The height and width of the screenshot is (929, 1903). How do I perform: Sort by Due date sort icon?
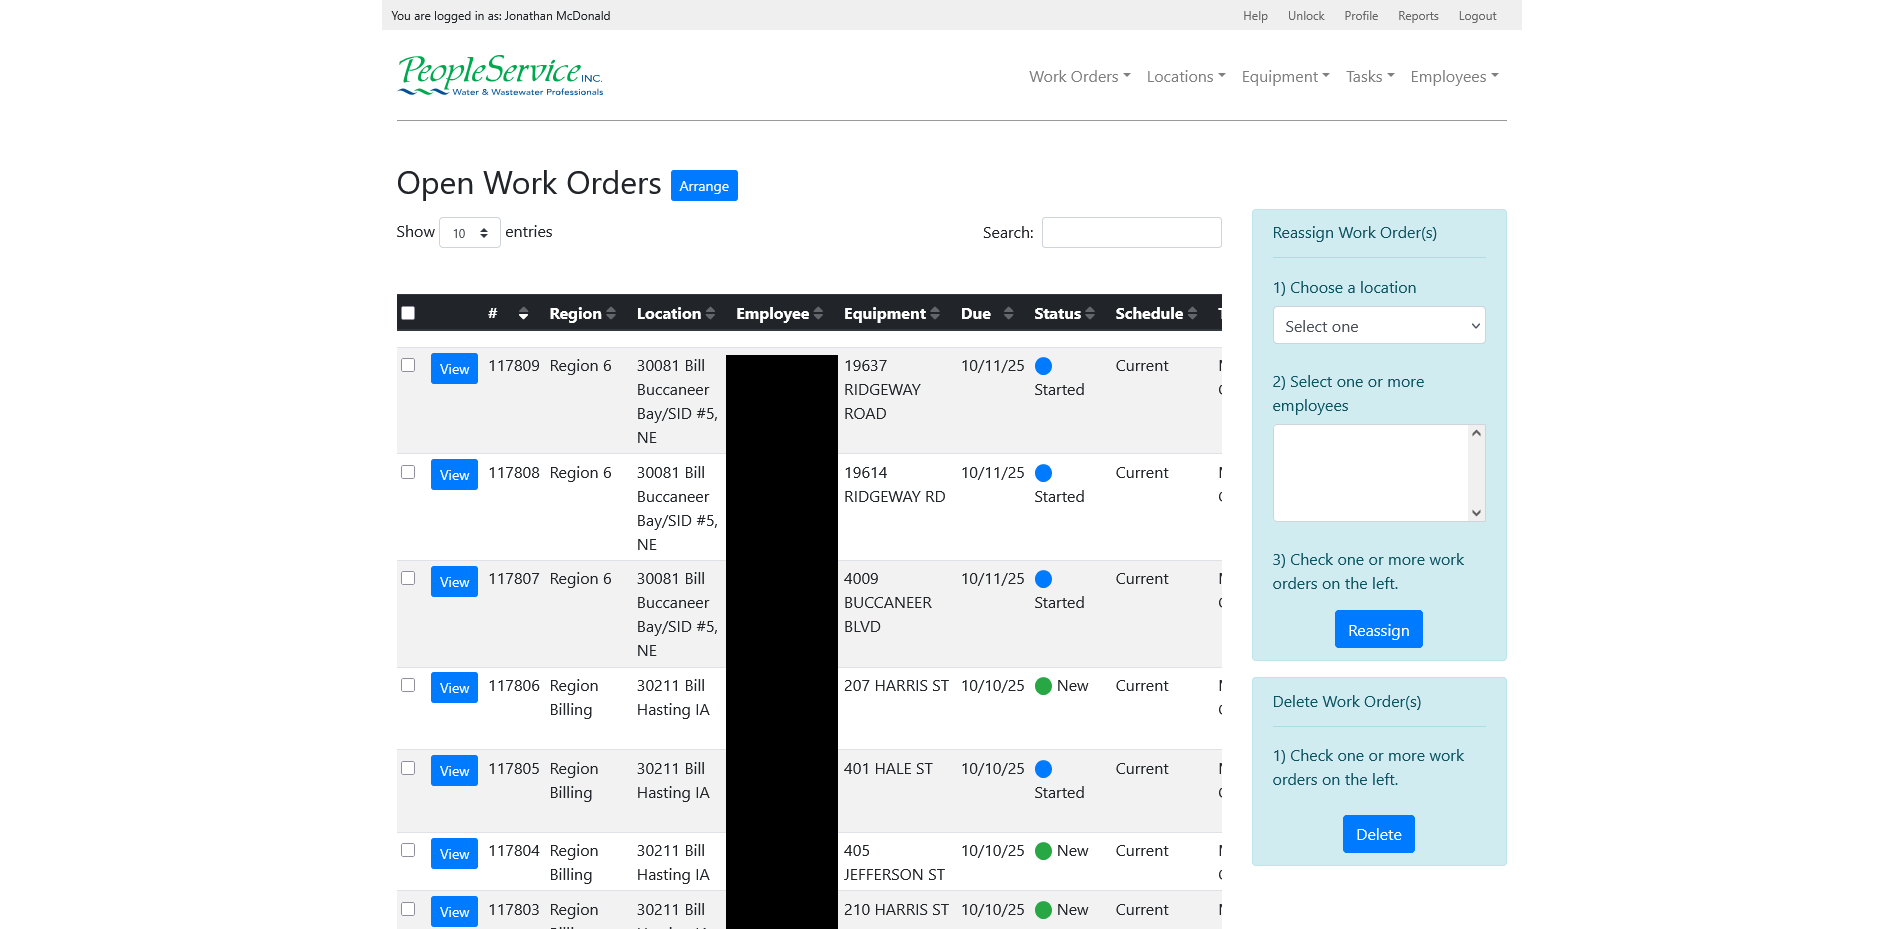(1008, 313)
